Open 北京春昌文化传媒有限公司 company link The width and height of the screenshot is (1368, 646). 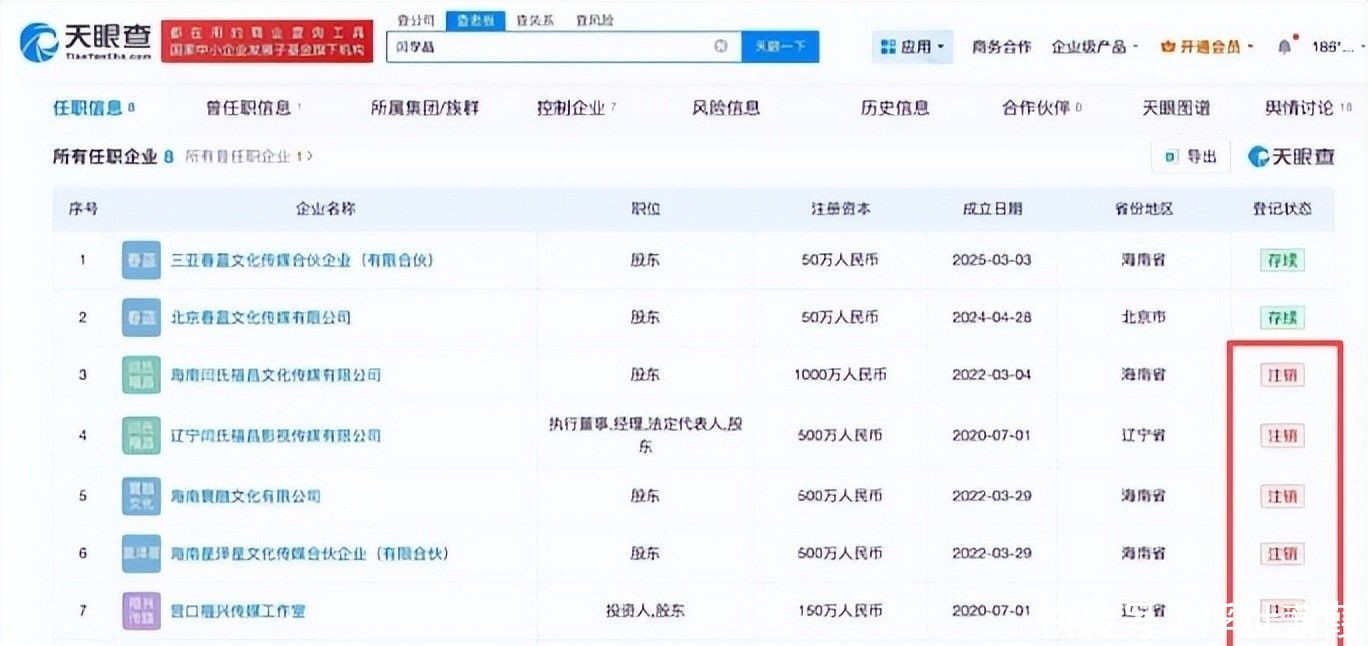[261, 317]
